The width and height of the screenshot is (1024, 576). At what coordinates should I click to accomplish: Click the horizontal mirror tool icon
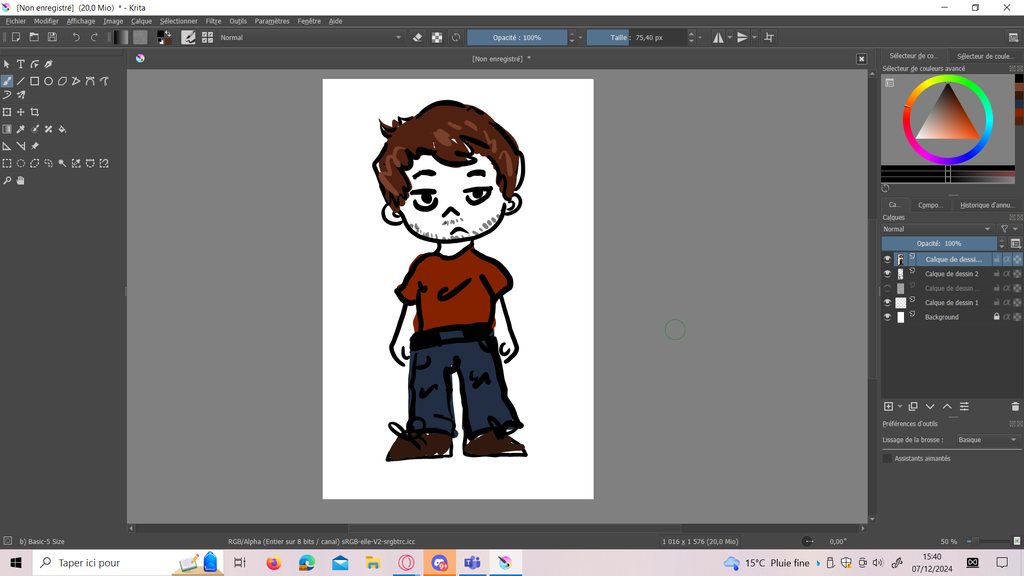pos(718,37)
